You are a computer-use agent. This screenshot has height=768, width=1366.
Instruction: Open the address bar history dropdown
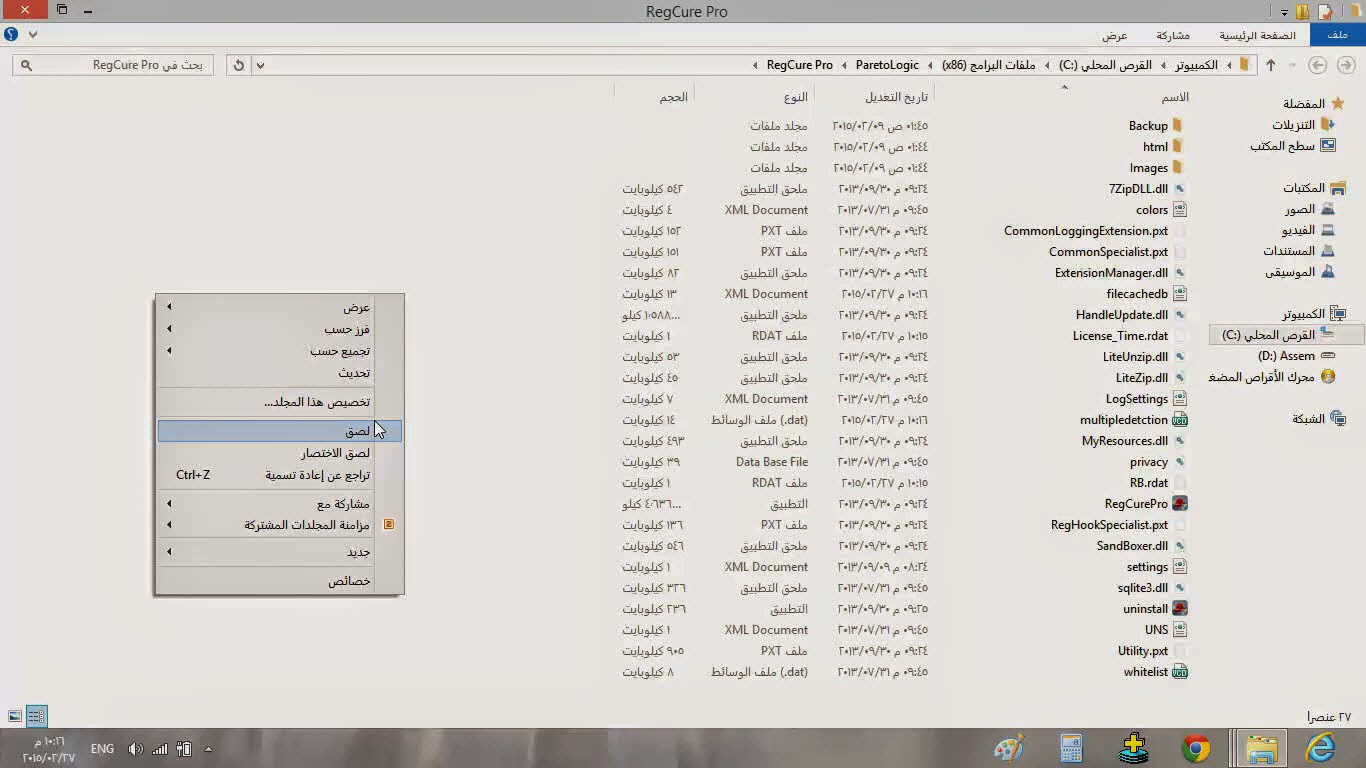260,65
